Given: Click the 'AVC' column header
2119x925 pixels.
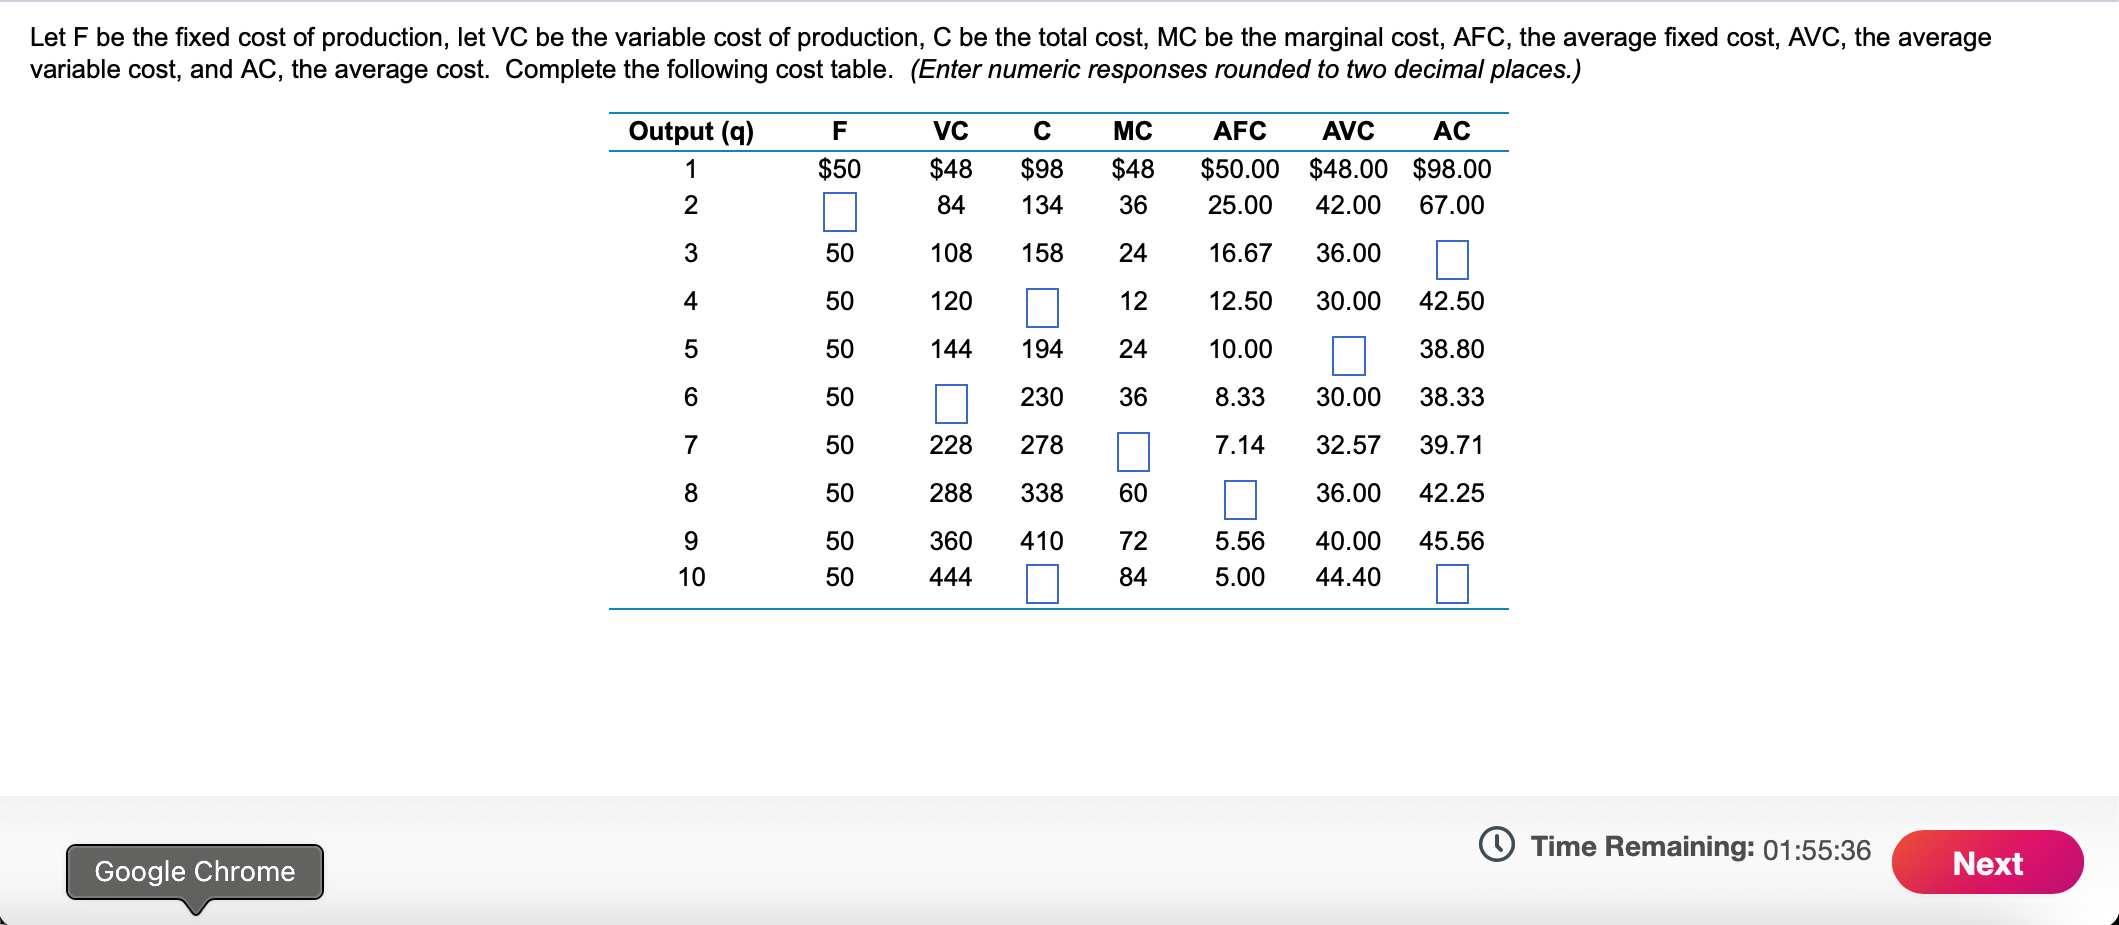Looking at the screenshot, I should (1348, 131).
